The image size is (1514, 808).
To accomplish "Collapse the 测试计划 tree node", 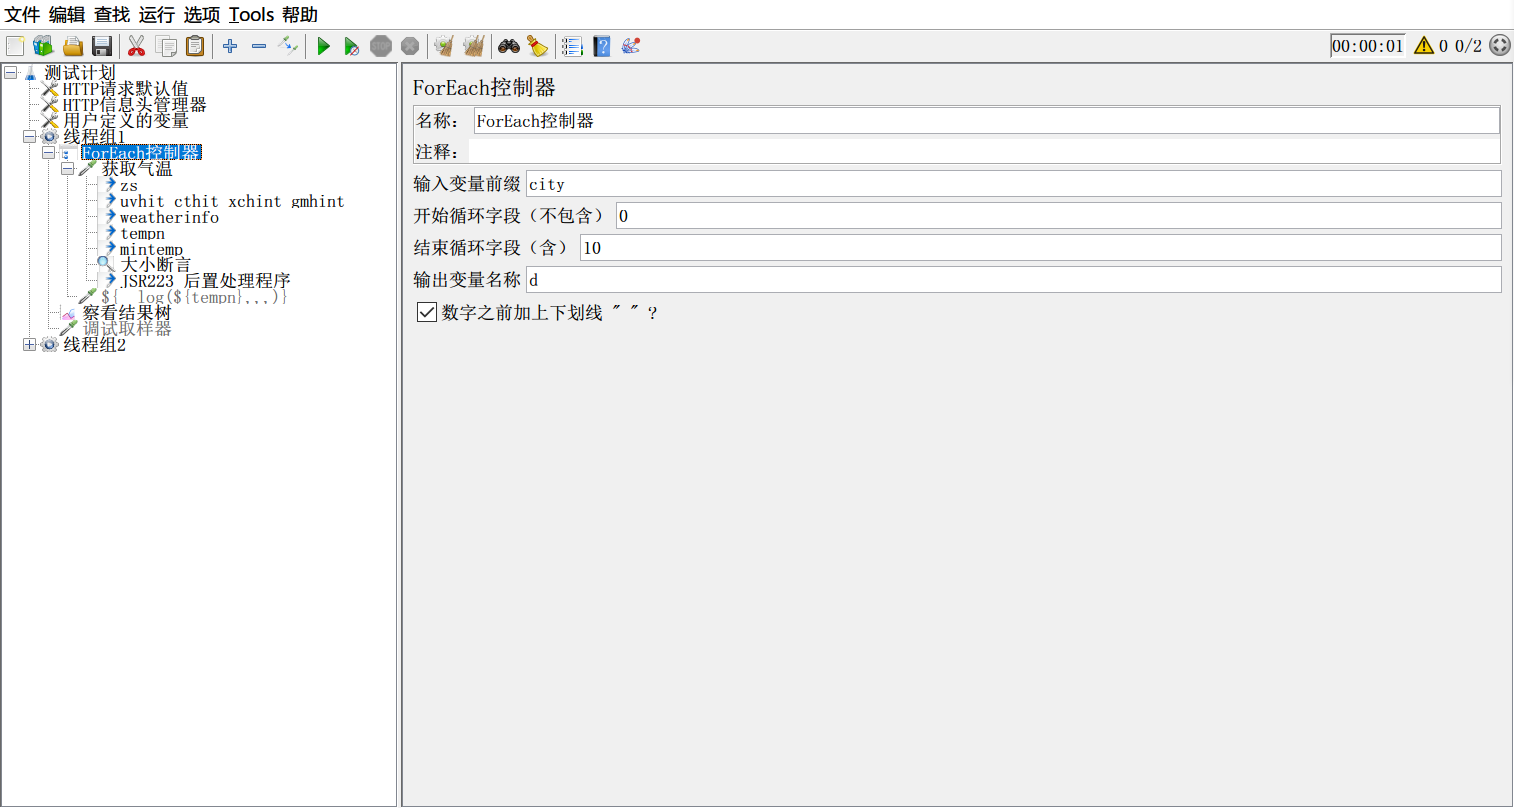I will (x=11, y=72).
